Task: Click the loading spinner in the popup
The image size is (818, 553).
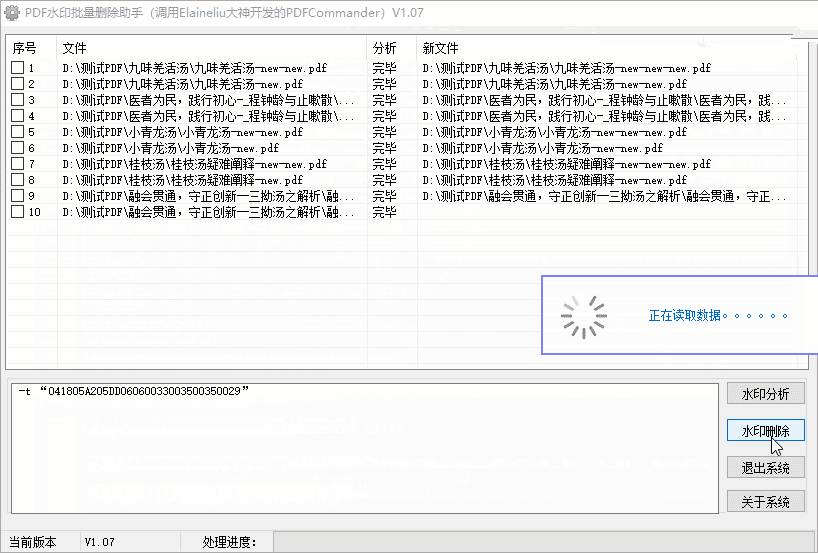Action: 583,315
